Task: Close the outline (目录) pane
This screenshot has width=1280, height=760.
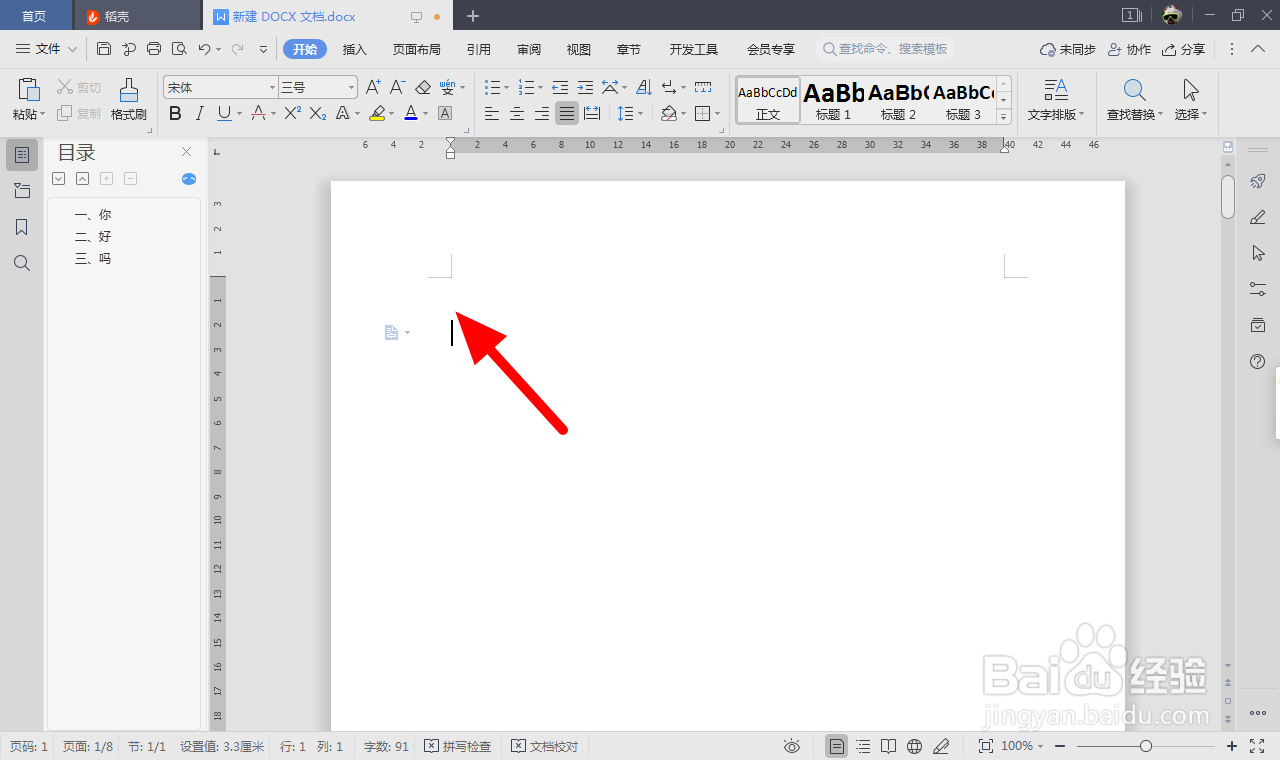Action: 186,152
